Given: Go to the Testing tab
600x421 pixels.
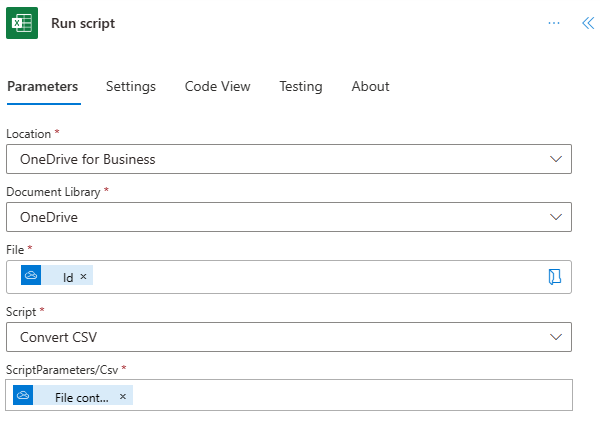Looking at the screenshot, I should coord(301,86).
